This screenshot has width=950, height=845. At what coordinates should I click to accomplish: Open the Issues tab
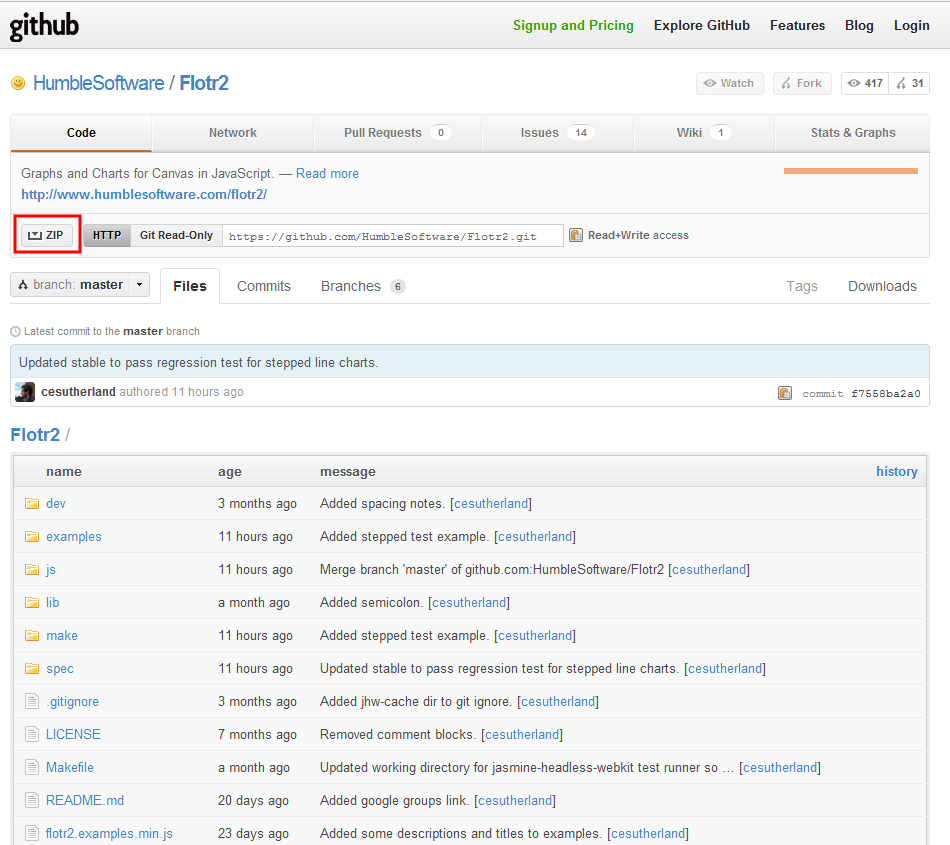[557, 133]
